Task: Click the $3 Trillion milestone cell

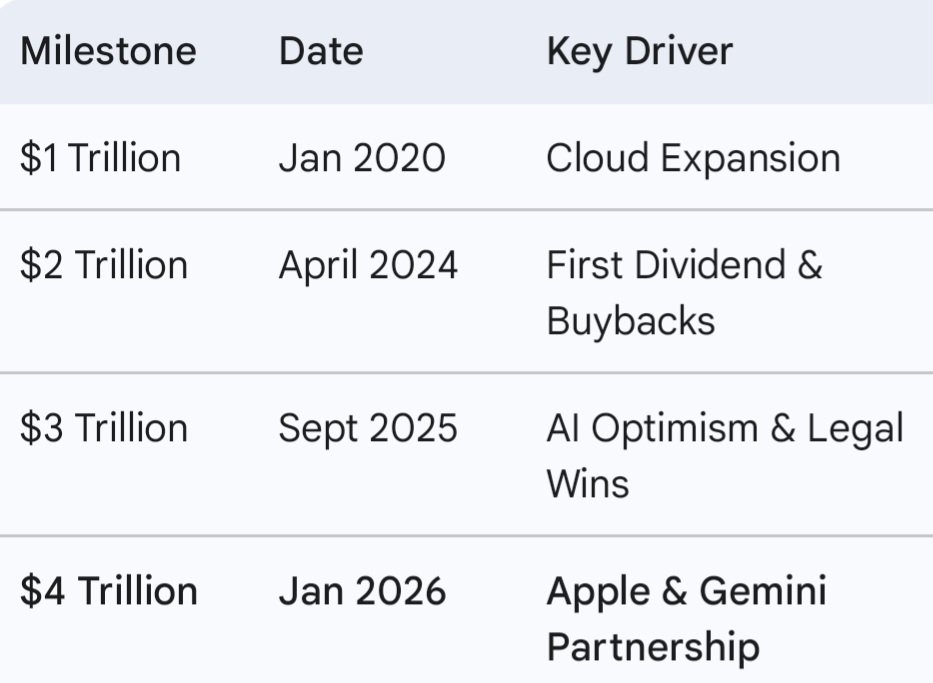Action: coord(103,428)
